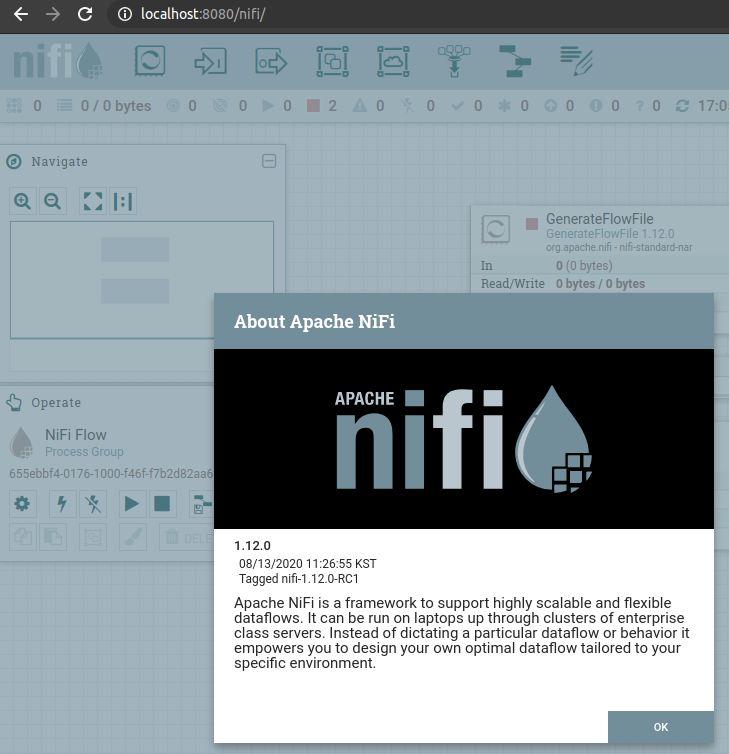Go back in browser history
This screenshot has width=729, height=754.
tap(21, 14)
